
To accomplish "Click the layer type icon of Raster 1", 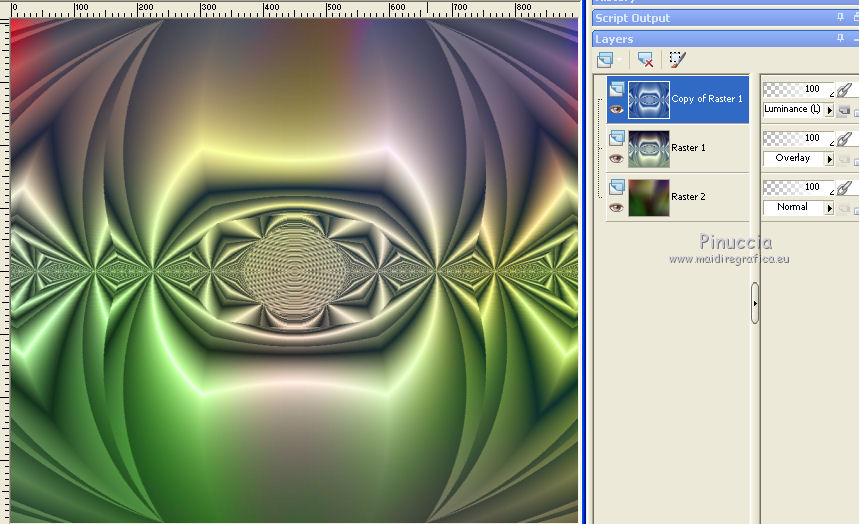I will (x=617, y=138).
